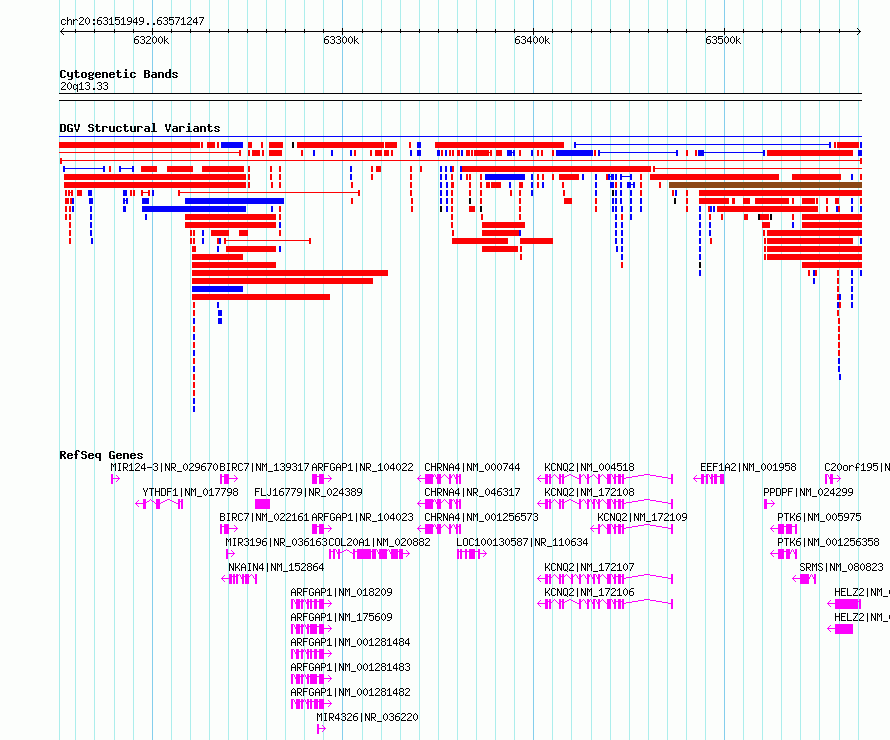890x740 pixels.
Task: Select the EEF1A2|NM_001958 gene glyph
Action: pos(708,479)
